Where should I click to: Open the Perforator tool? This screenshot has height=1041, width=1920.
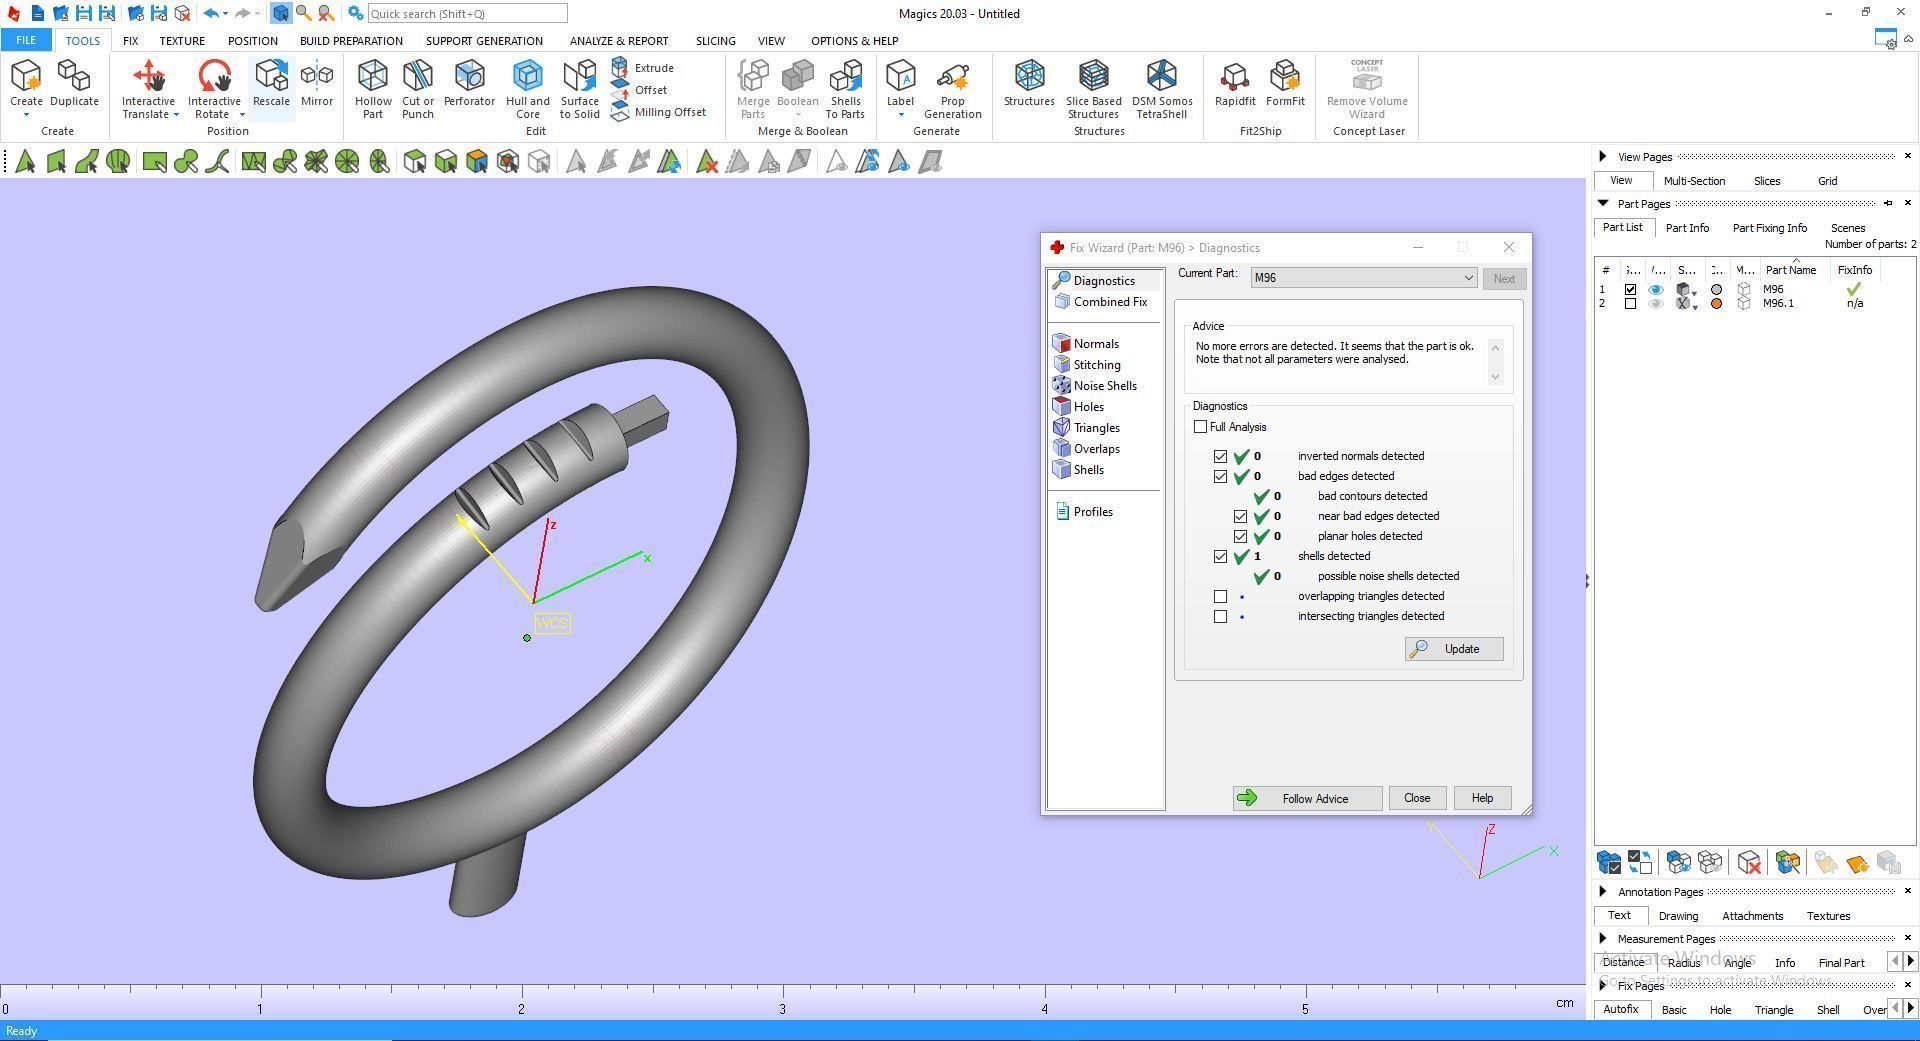tap(469, 83)
